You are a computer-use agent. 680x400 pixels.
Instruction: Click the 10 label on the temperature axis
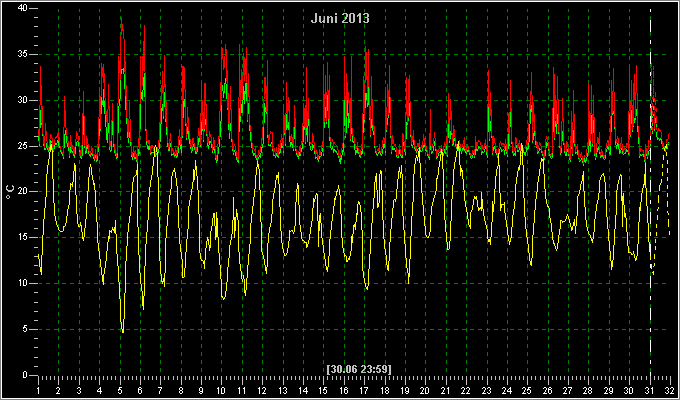point(23,283)
